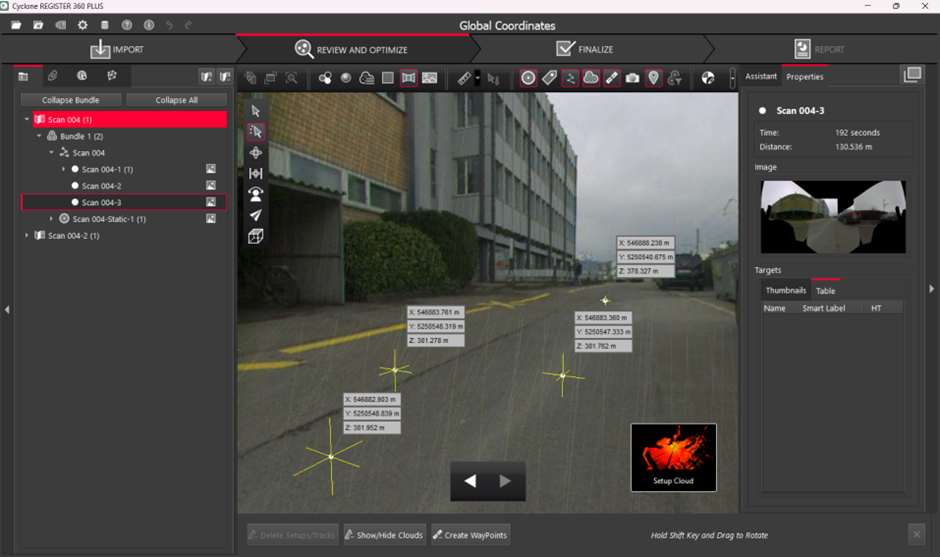Click the Setup Cloud thumbnail
Screen dimensions: 940x557
click(x=673, y=457)
